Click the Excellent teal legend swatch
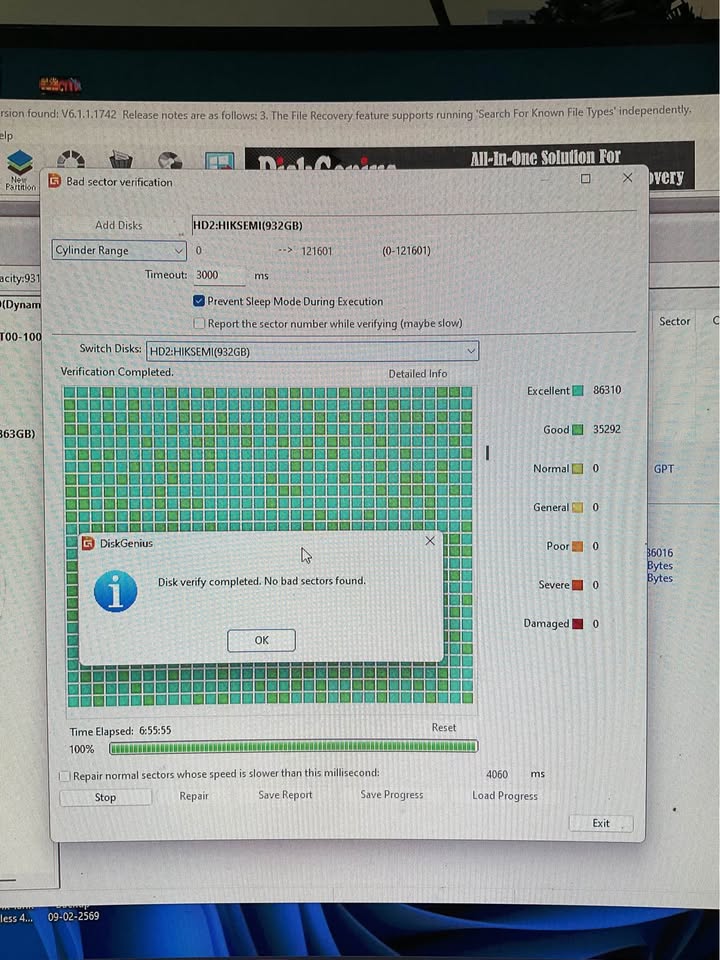The height and width of the screenshot is (960, 720). pos(578,391)
